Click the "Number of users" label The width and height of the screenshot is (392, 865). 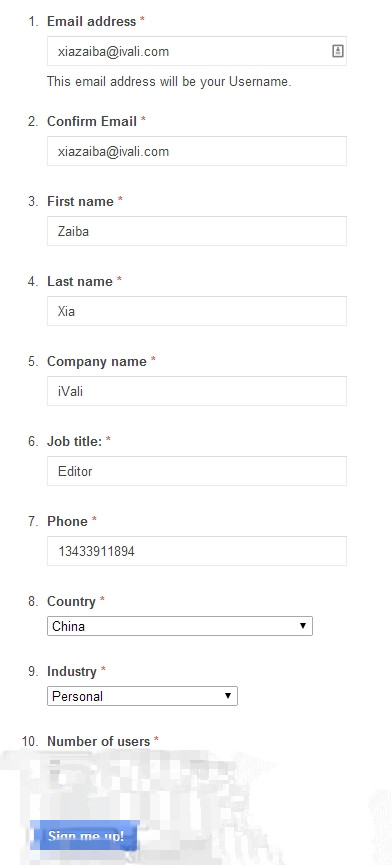[x=99, y=741]
